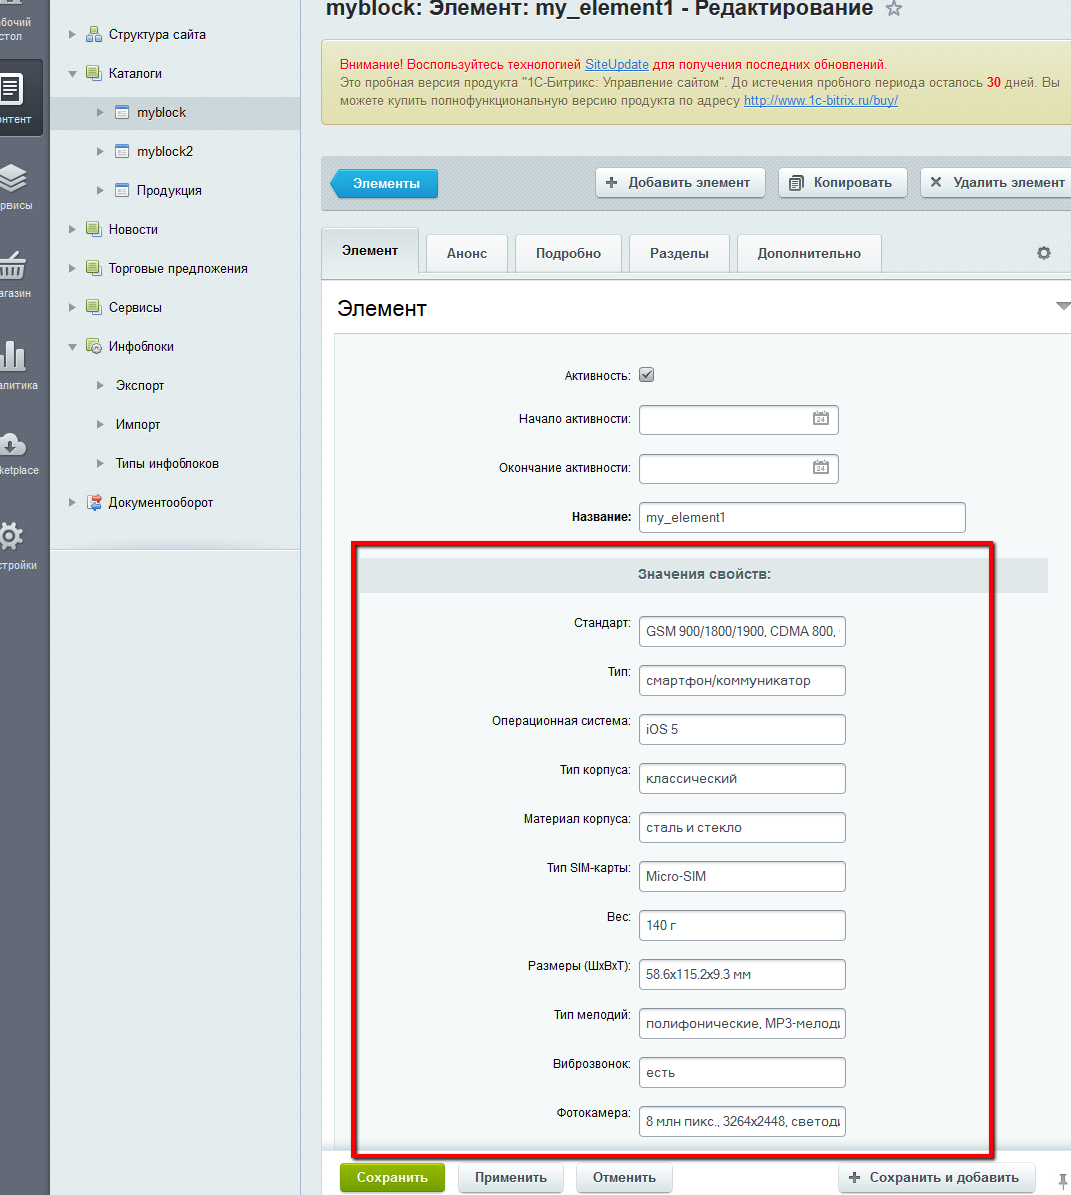Viewport: 1071px width, 1195px height.
Task: Click the myblock2 infoblock icon
Action: [122, 151]
